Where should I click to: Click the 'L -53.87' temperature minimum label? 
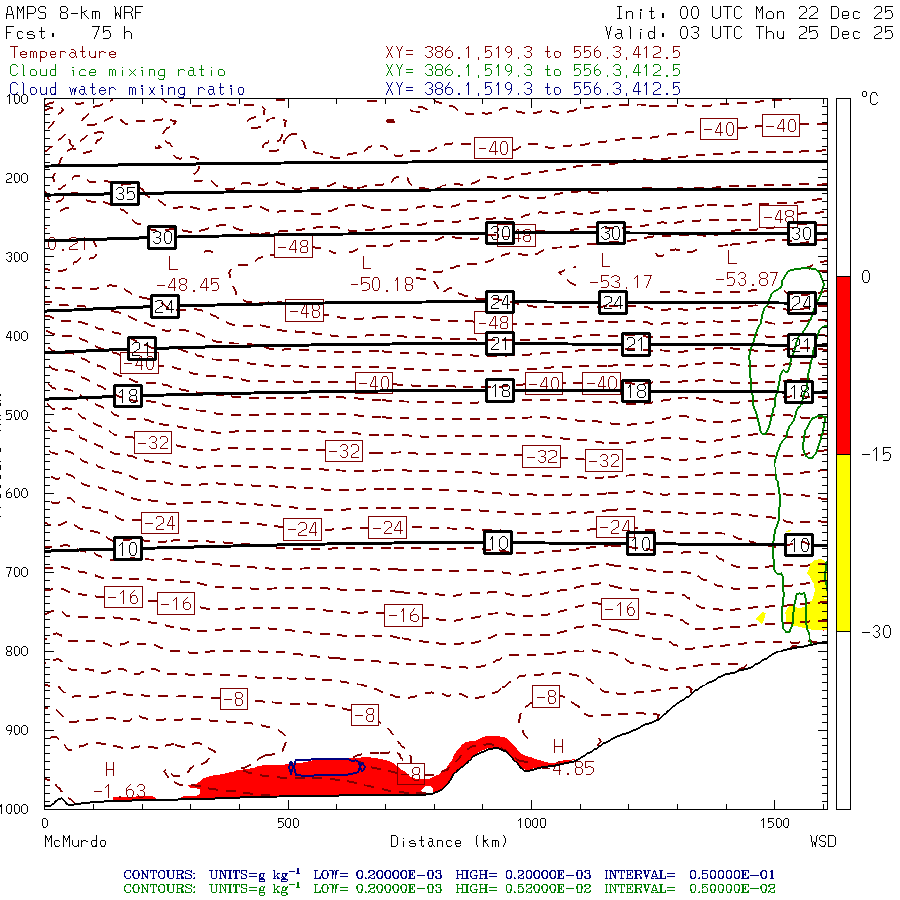[x=746, y=269]
